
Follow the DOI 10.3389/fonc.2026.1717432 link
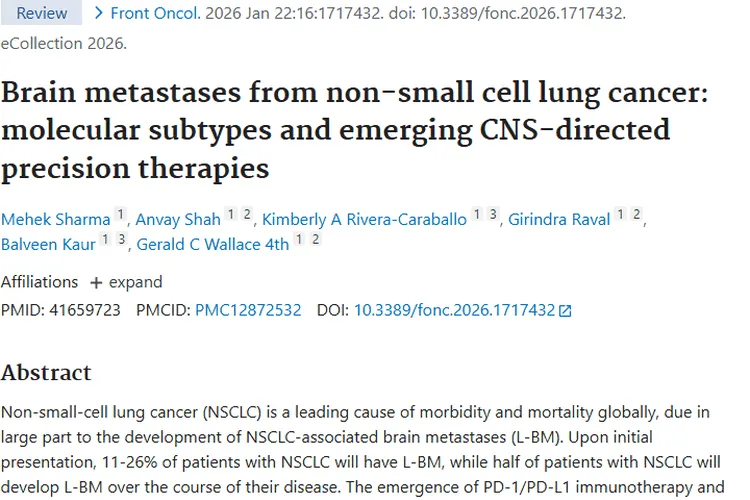[x=454, y=310]
